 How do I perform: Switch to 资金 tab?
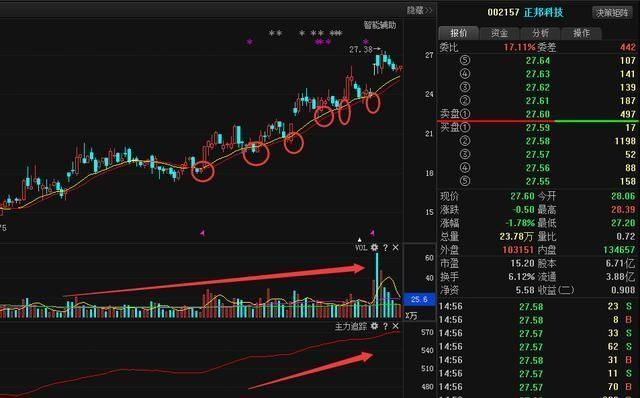[499, 33]
